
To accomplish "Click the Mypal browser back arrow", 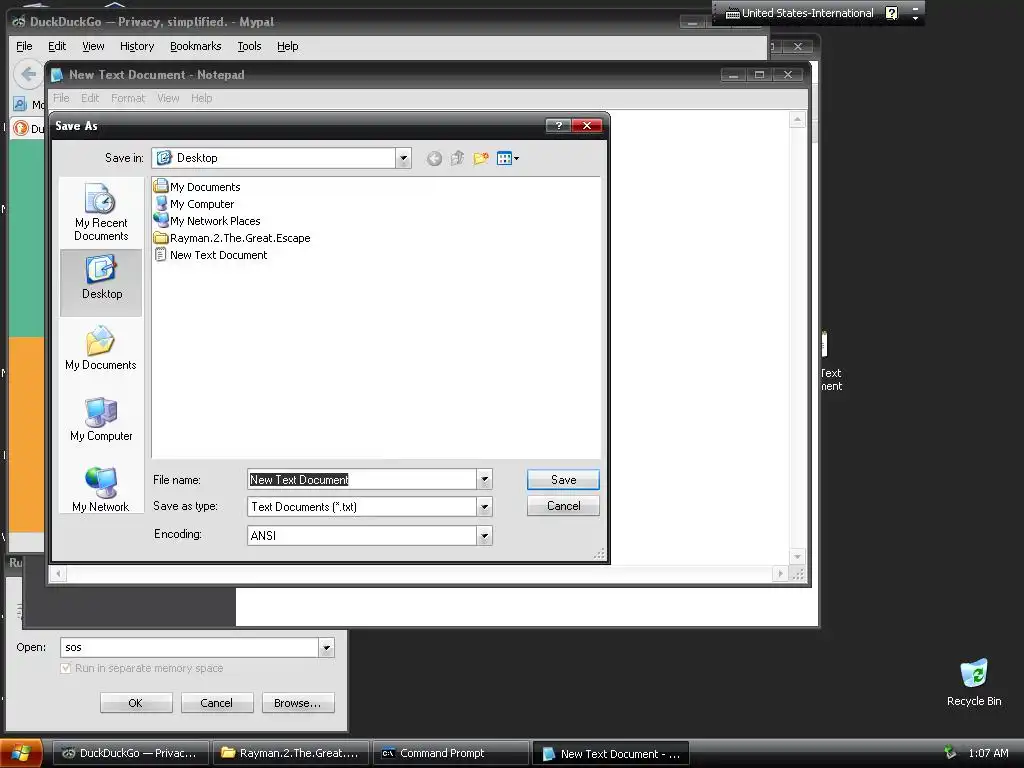I will pos(28,74).
